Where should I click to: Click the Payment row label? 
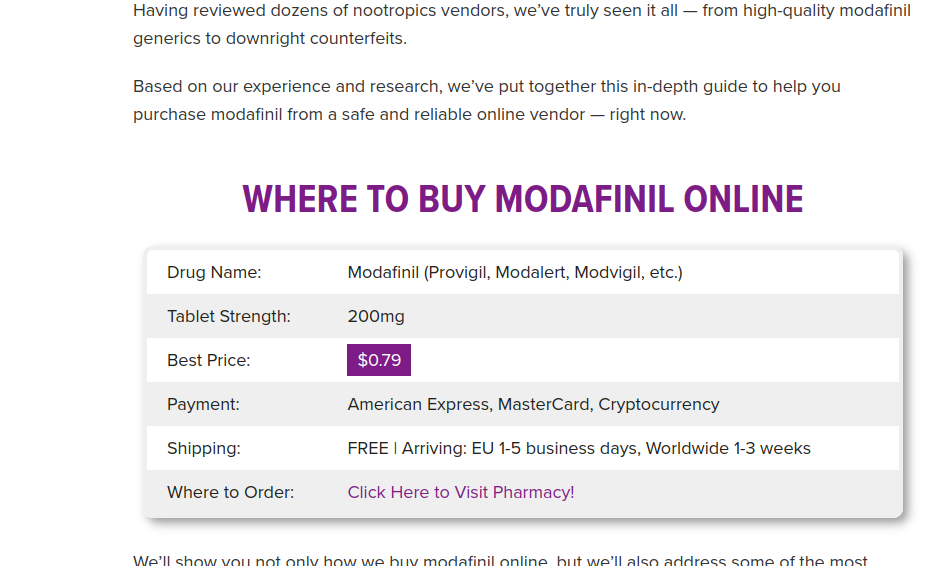(203, 404)
